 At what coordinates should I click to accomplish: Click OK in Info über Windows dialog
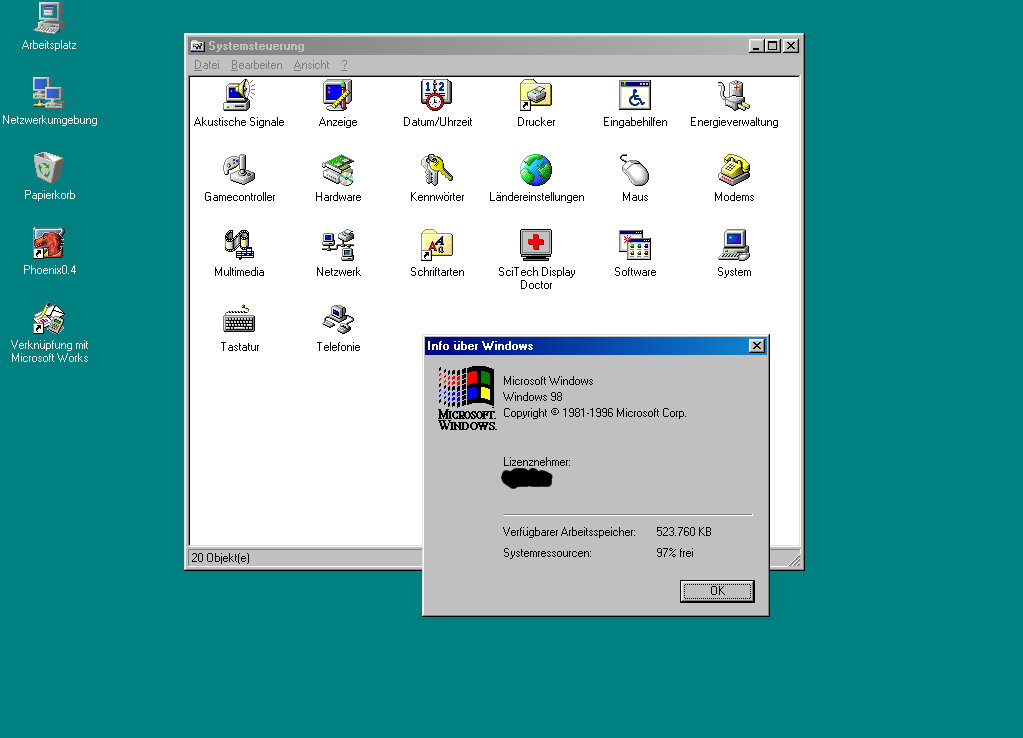(717, 591)
